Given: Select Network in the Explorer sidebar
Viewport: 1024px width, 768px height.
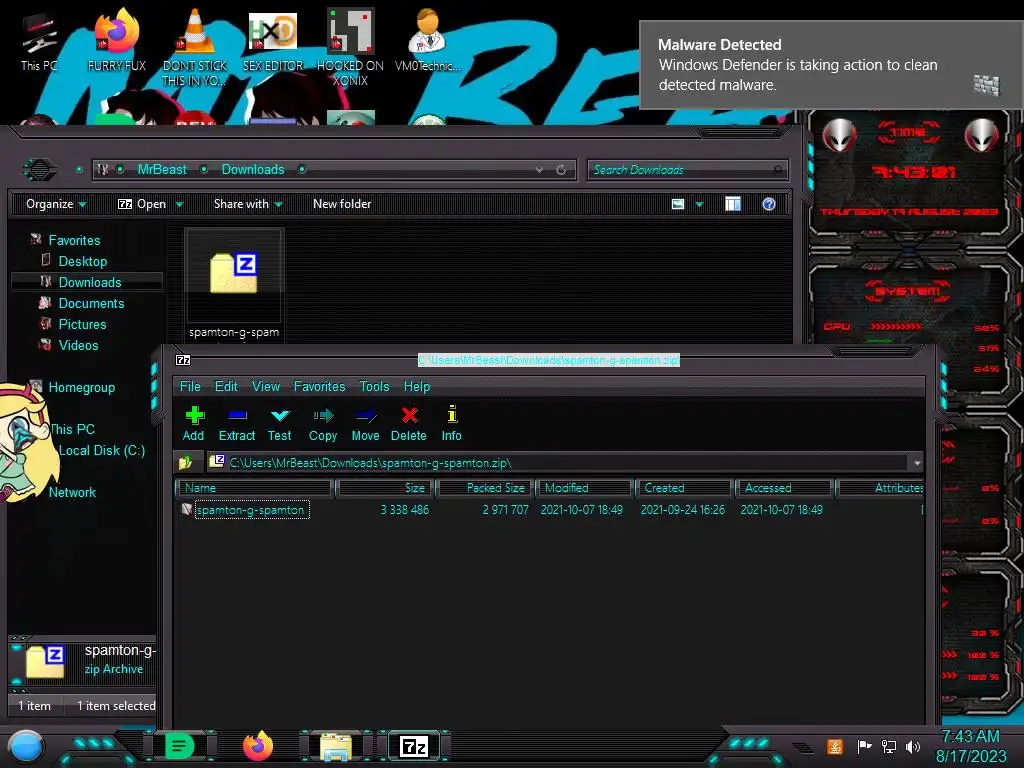Looking at the screenshot, I should 72,492.
